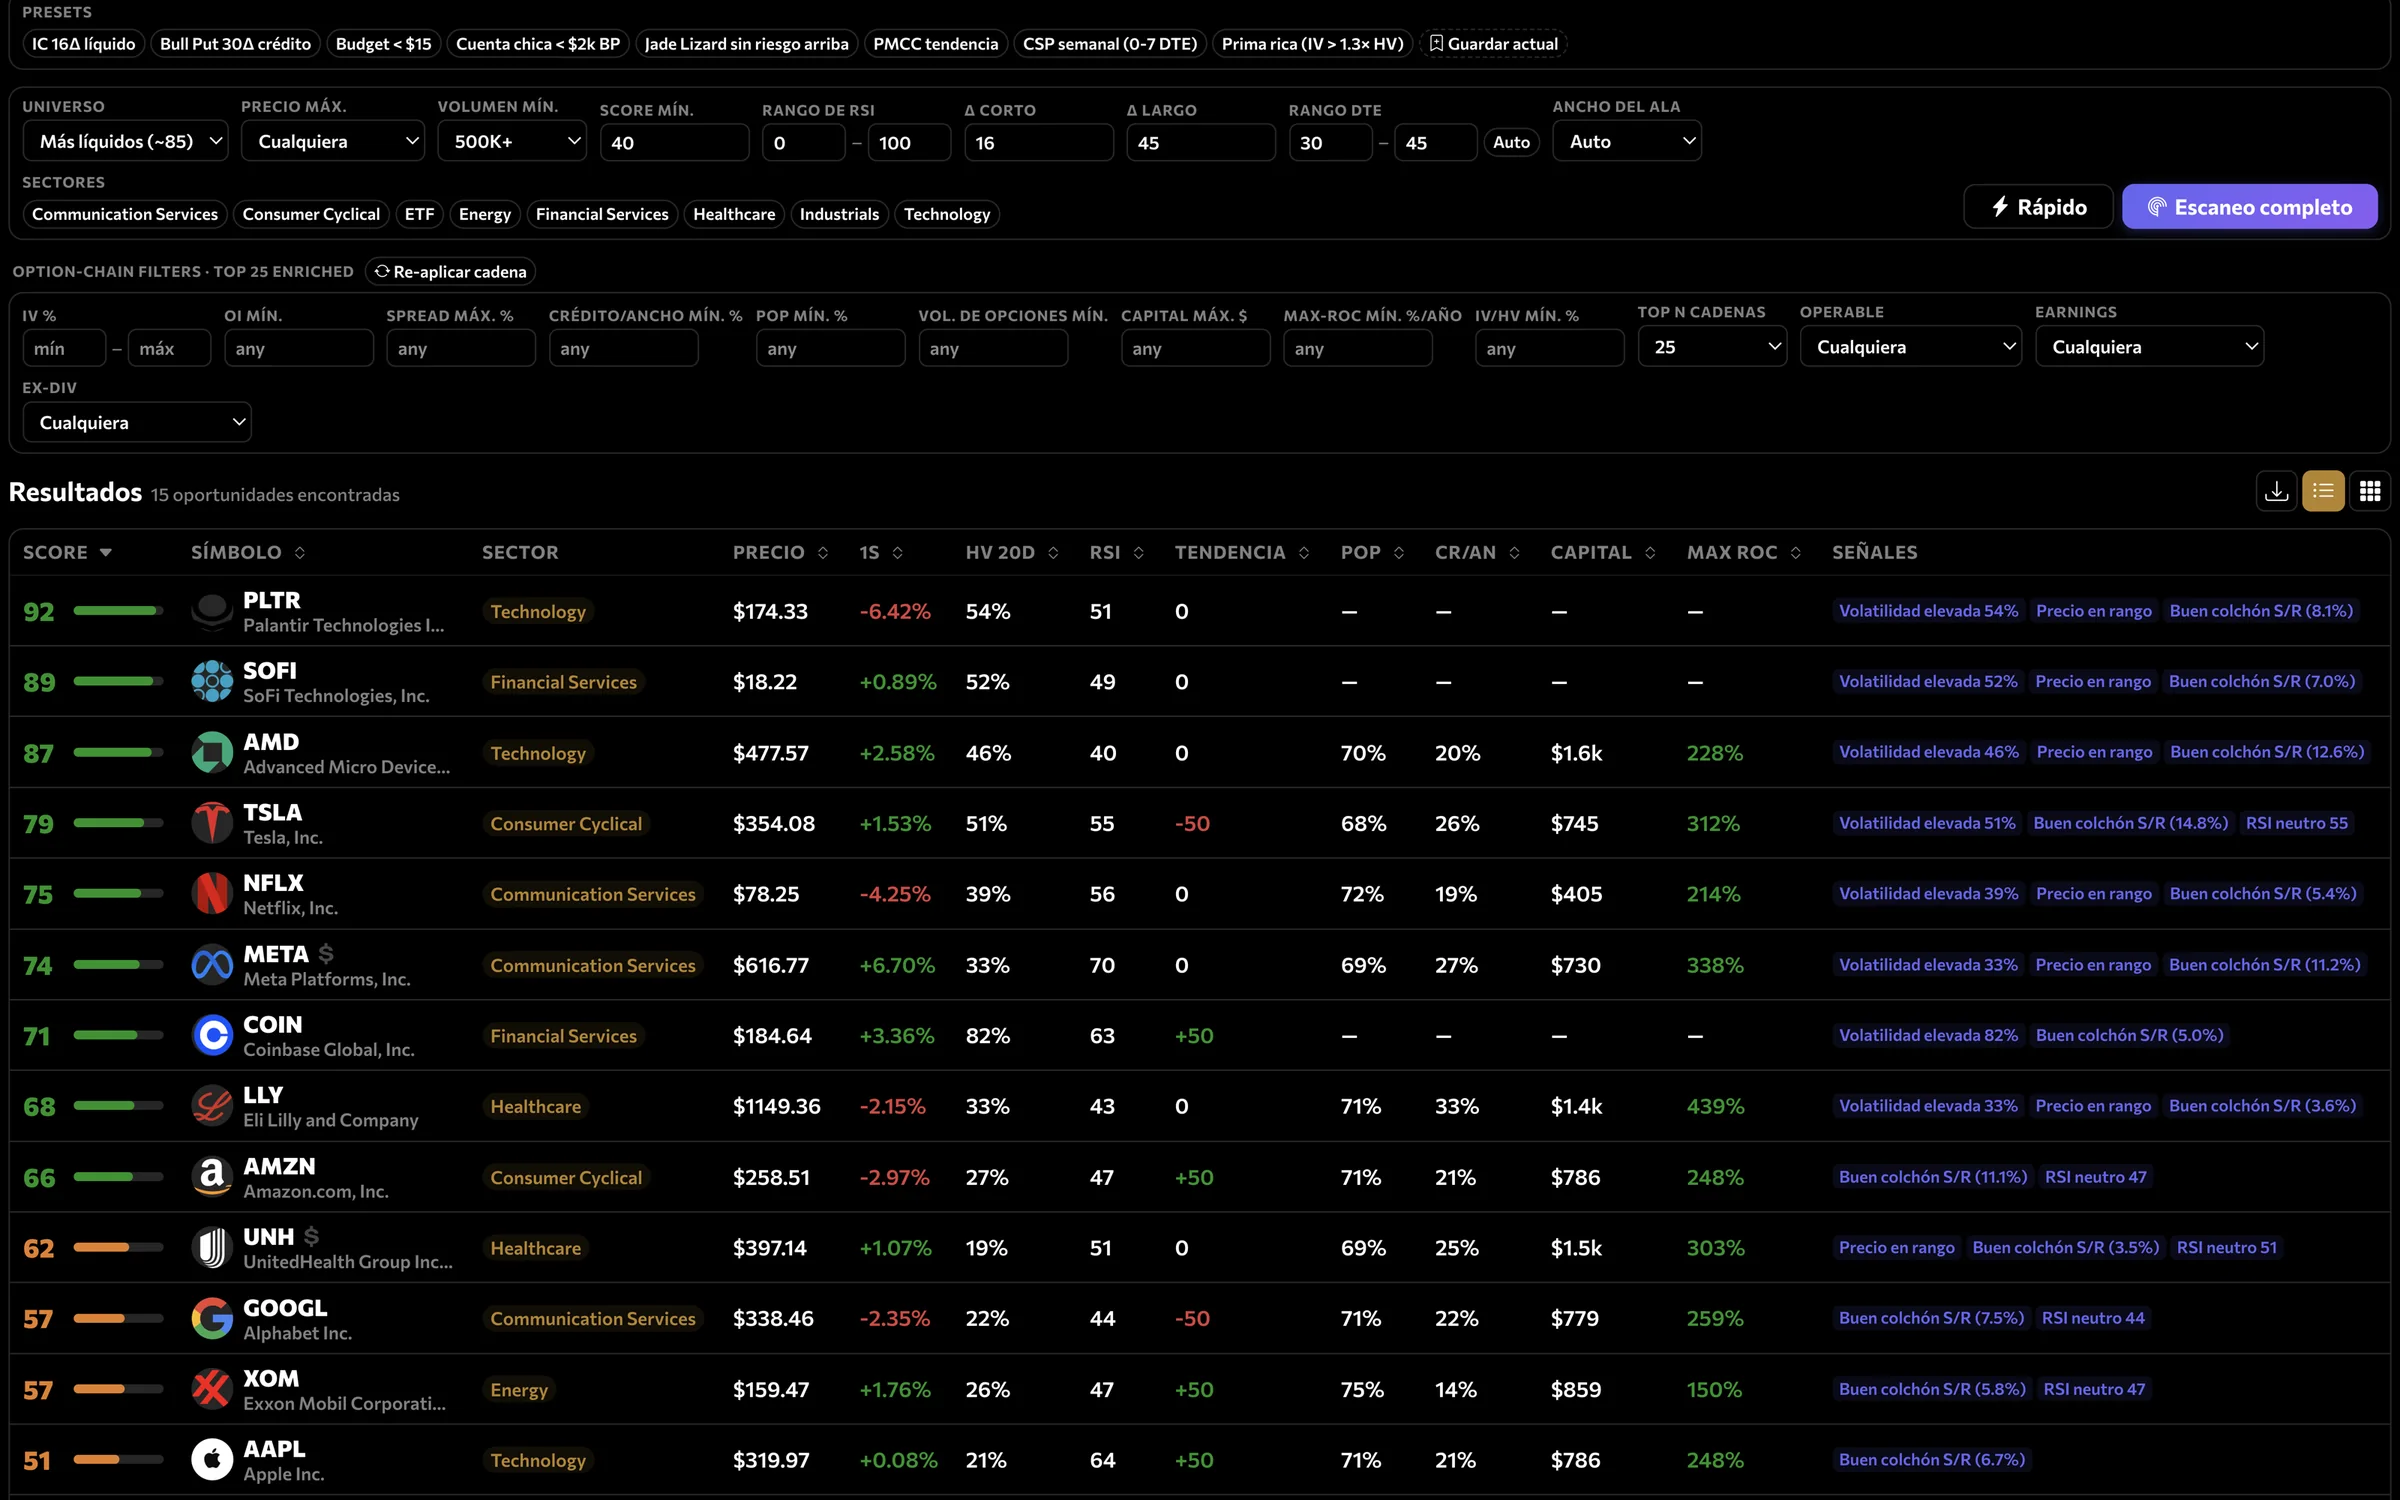Image resolution: width=2400 pixels, height=1500 pixels.
Task: Sort results by HV 20D column
Action: point(1053,553)
